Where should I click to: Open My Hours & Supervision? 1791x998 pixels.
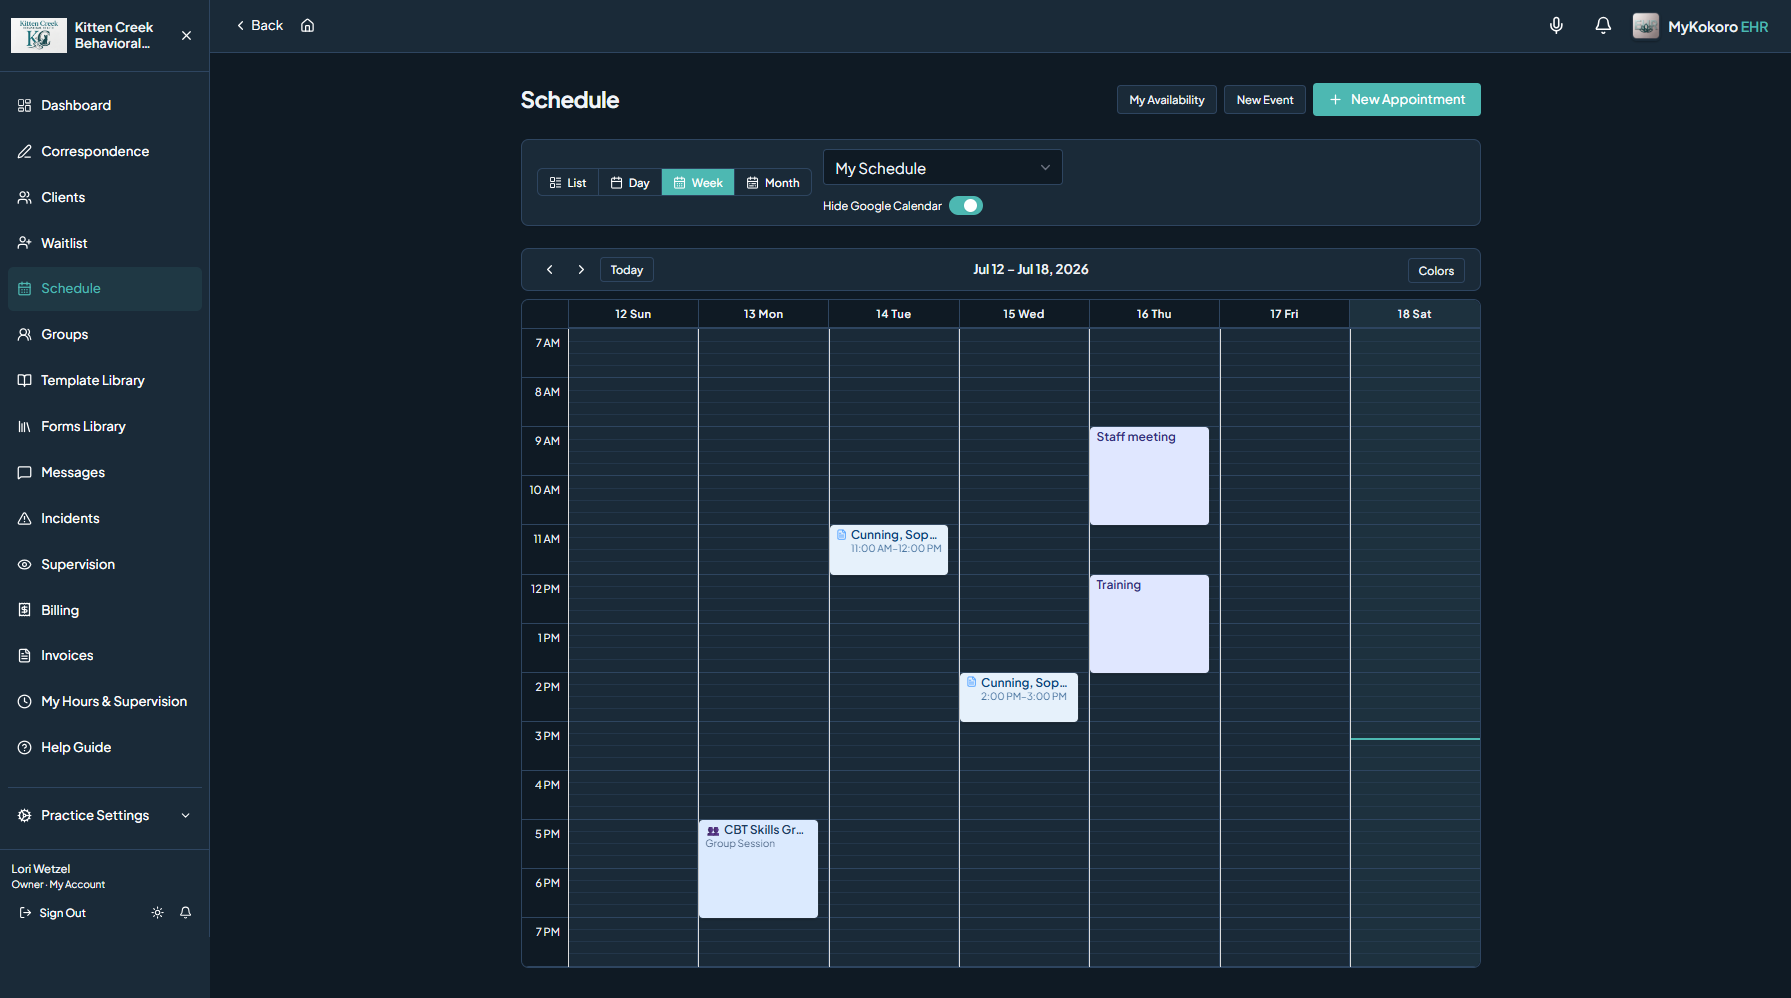105,701
